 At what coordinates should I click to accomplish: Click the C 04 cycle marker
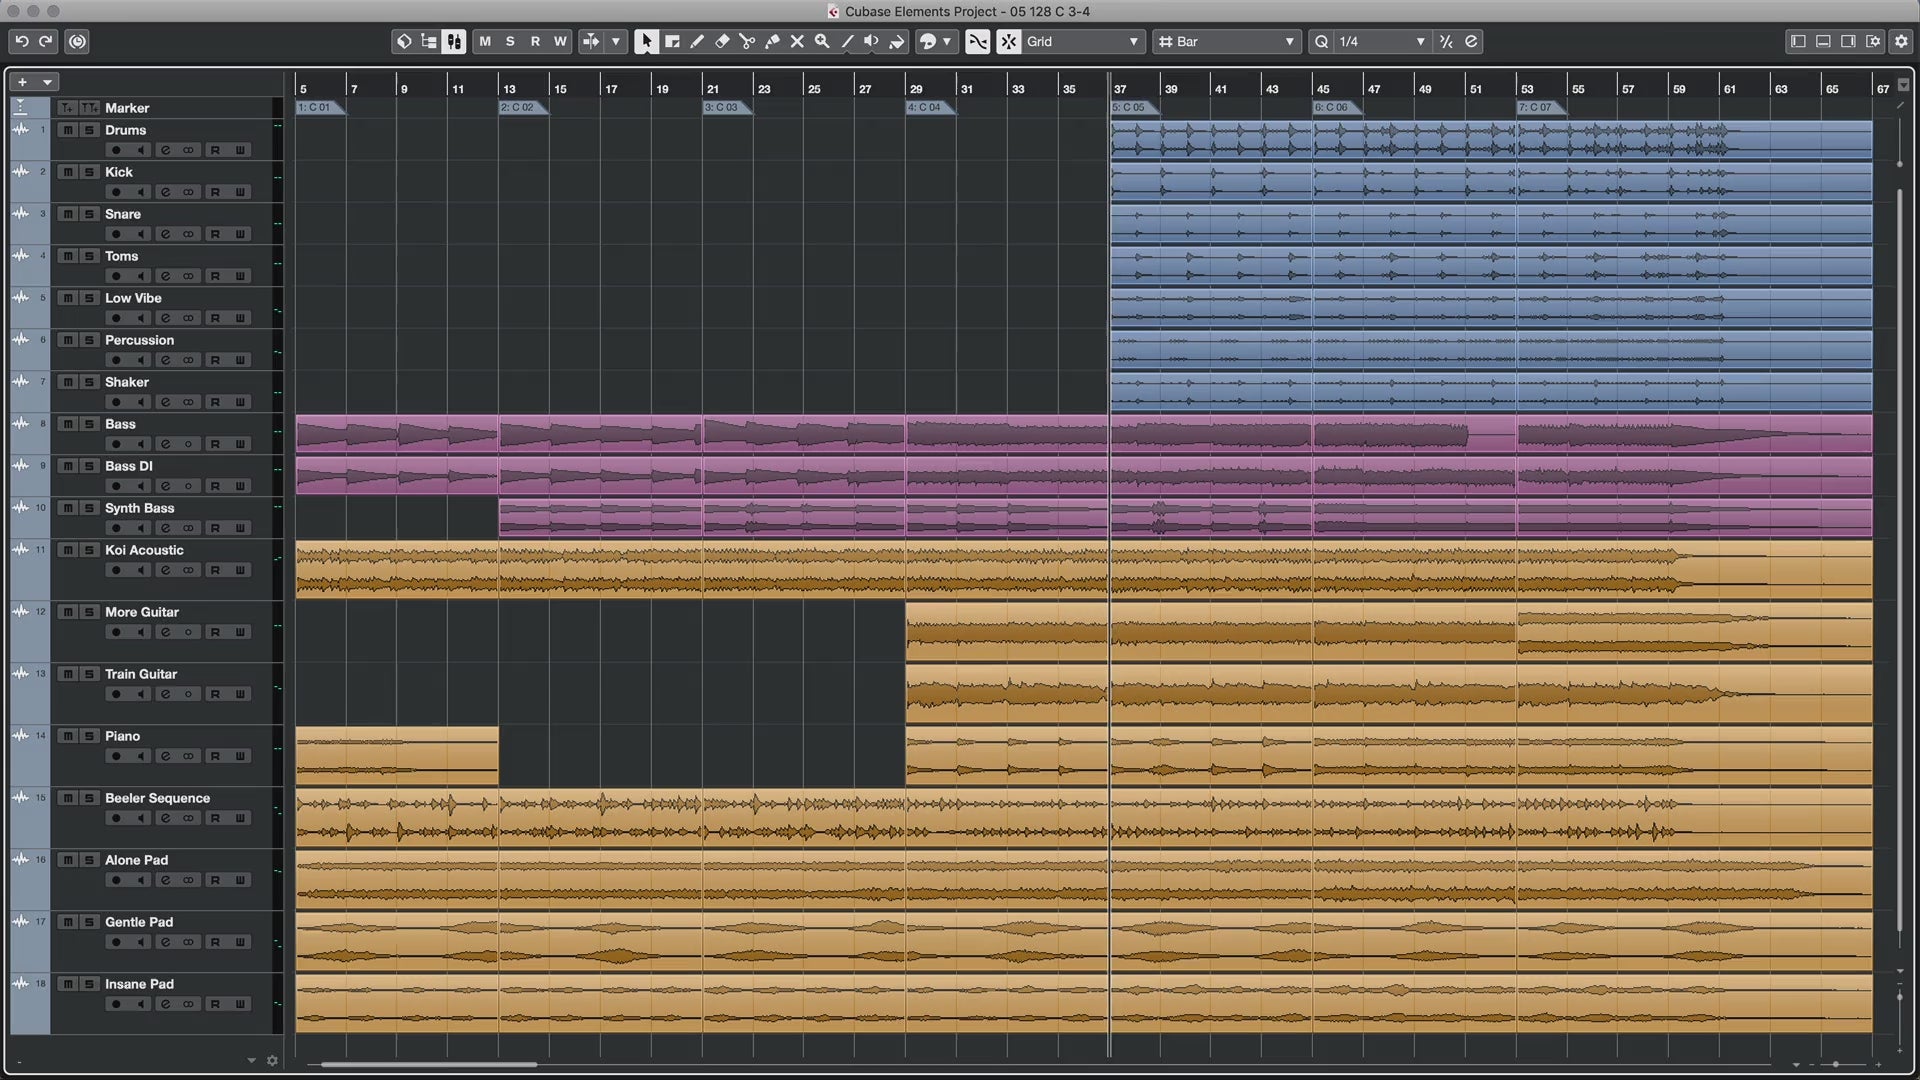(930, 107)
